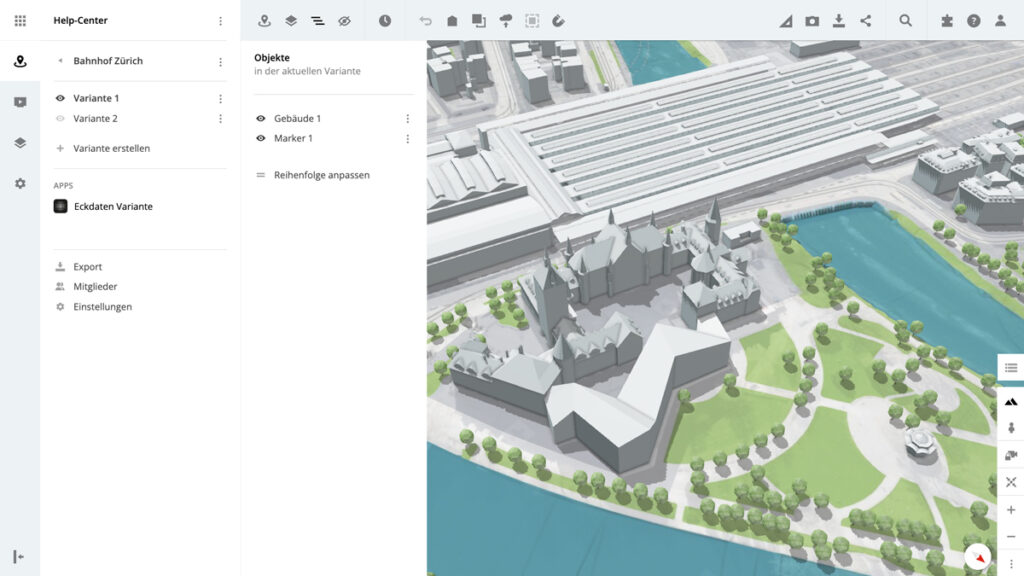This screenshot has height=576, width=1024.
Task: Open the options menu for Marker 1
Action: click(x=407, y=138)
